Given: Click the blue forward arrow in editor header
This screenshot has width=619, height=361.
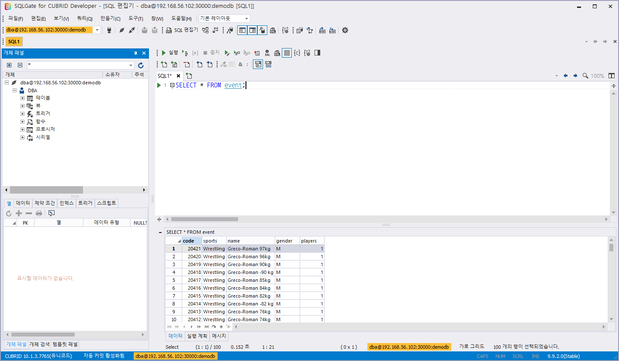Looking at the screenshot, I should point(575,75).
